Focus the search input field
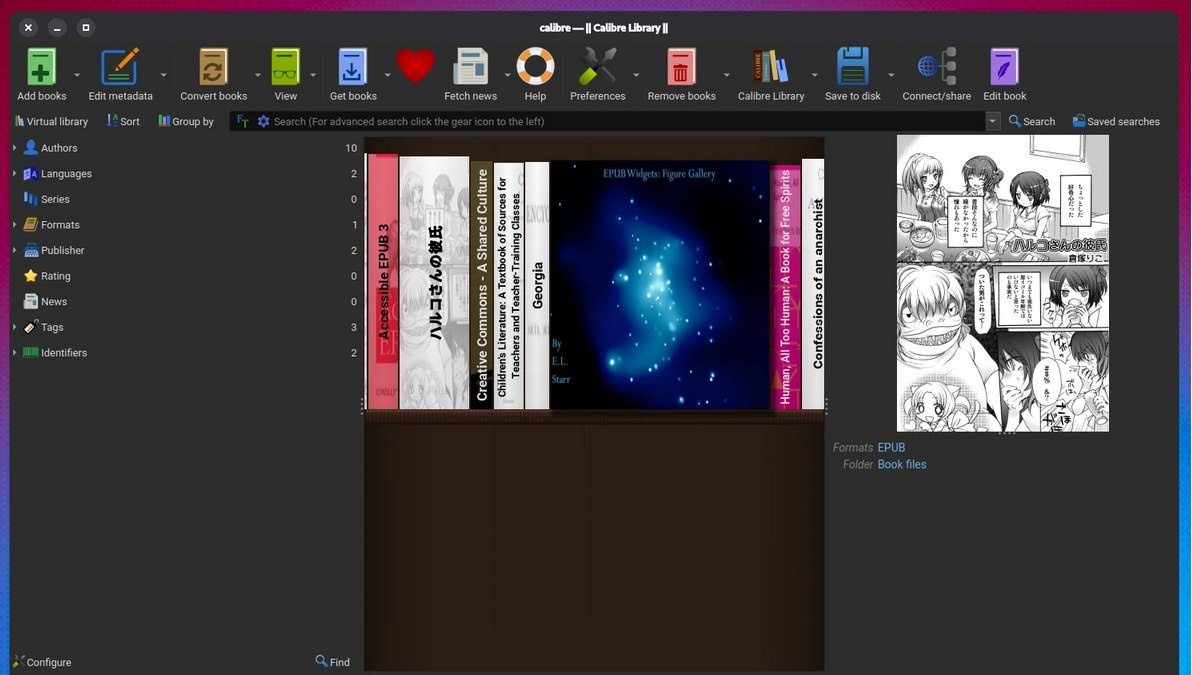 point(627,121)
